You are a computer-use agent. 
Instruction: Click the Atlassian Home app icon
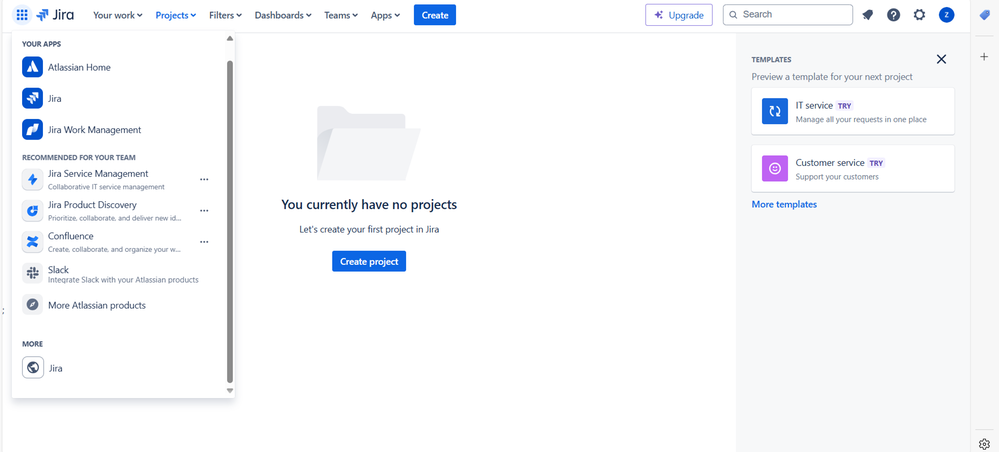pyautogui.click(x=32, y=67)
